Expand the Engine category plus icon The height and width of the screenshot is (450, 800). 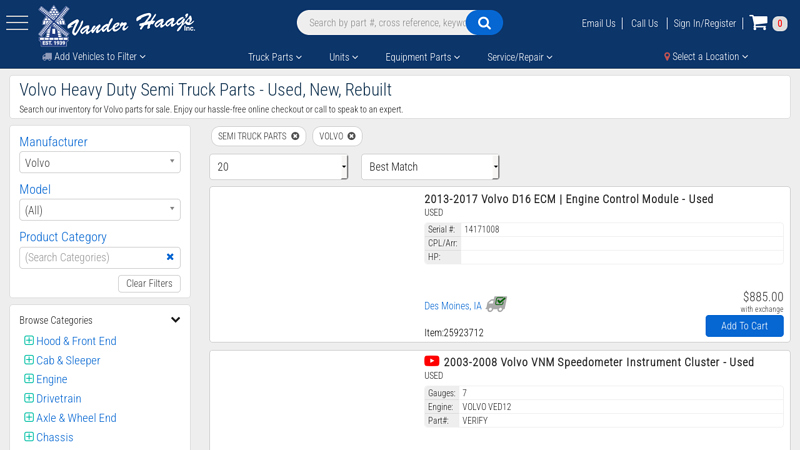click(x=29, y=379)
